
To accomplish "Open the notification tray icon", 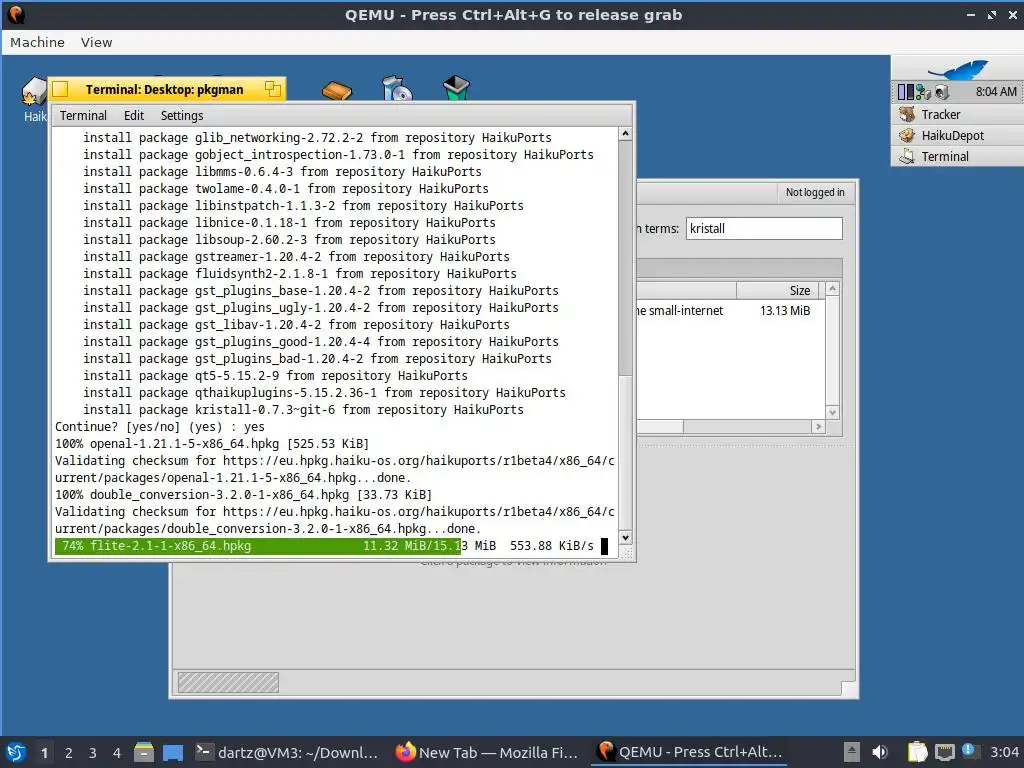I will point(969,751).
